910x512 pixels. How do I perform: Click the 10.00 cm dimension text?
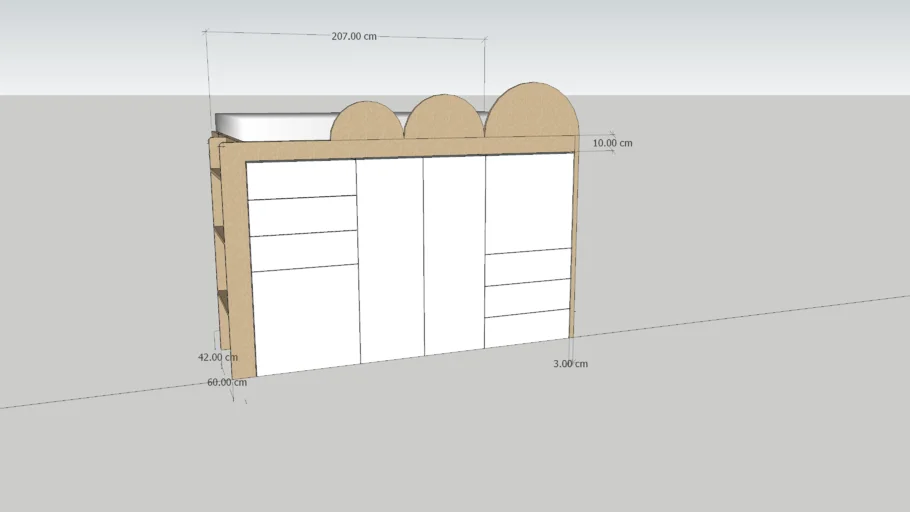[612, 143]
